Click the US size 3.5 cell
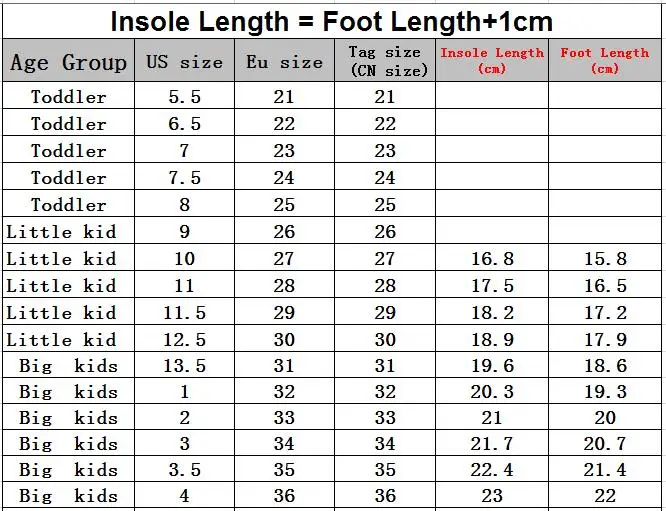Screen dimensions: 666x511 click(x=184, y=469)
